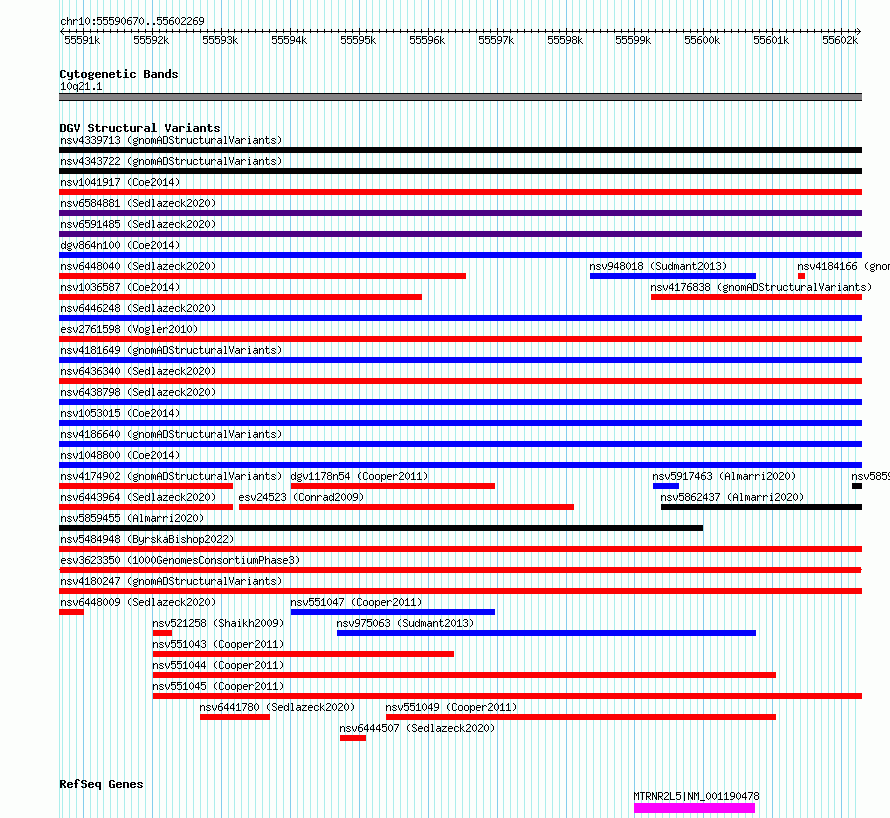
Task: Select nsv551045 (Cooper2011) label
Action: point(218,686)
